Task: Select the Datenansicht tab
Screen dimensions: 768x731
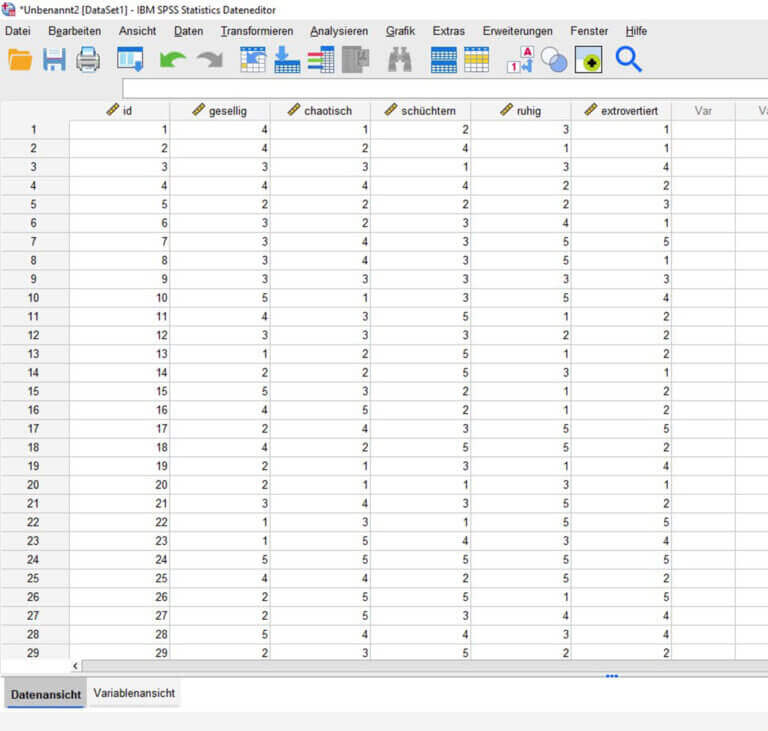Action: [x=46, y=694]
